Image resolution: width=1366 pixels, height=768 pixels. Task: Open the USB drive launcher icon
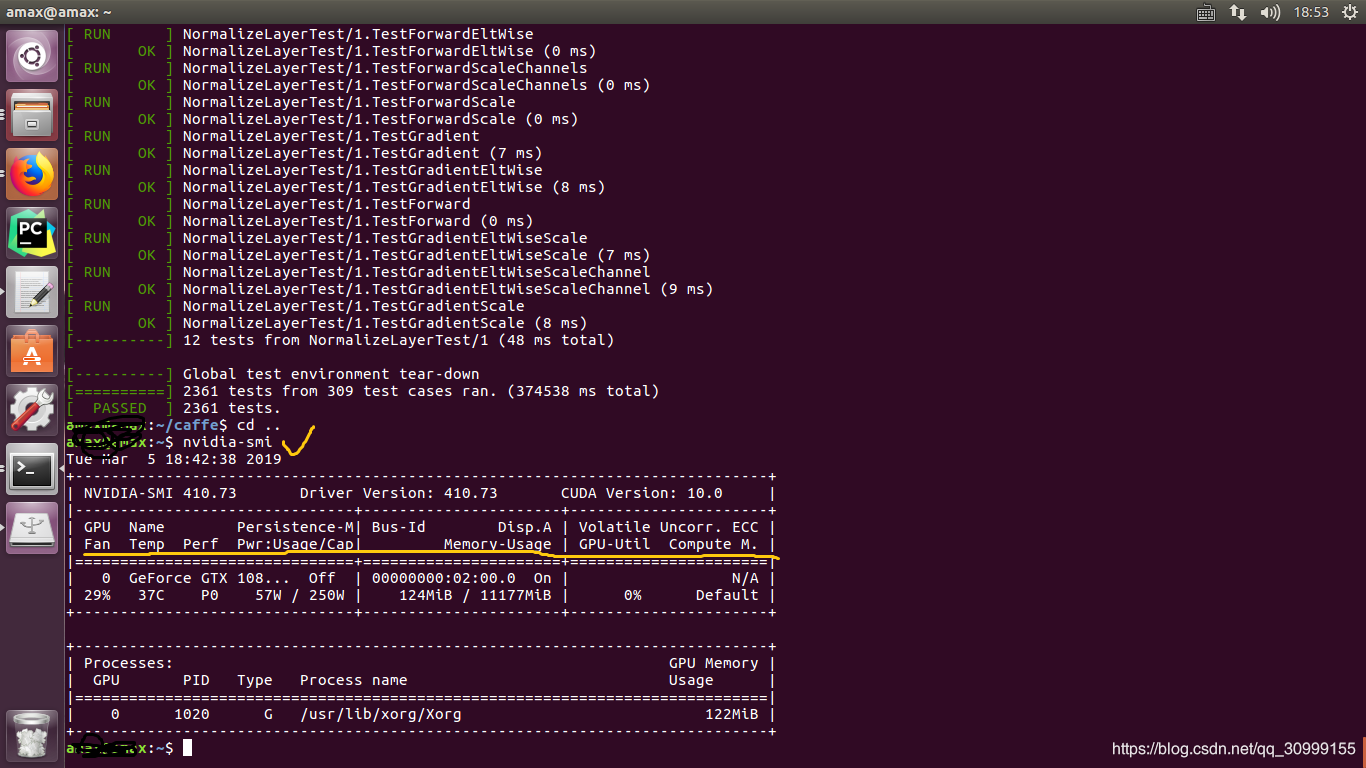(33, 528)
